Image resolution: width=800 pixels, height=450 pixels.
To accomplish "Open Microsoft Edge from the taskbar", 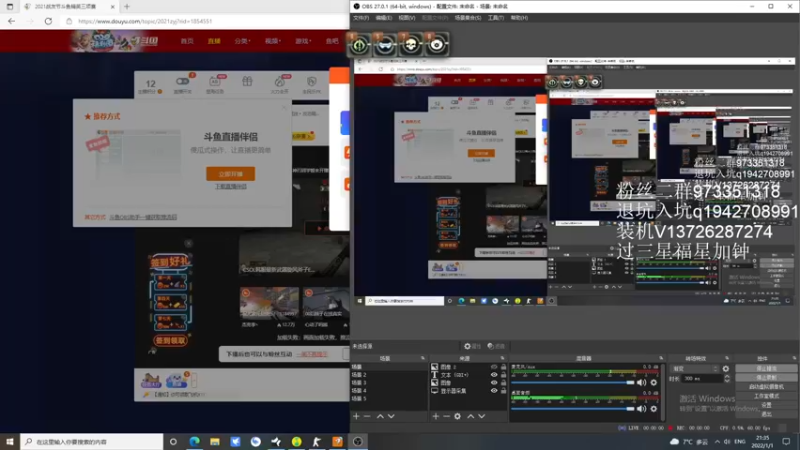I will tap(194, 442).
